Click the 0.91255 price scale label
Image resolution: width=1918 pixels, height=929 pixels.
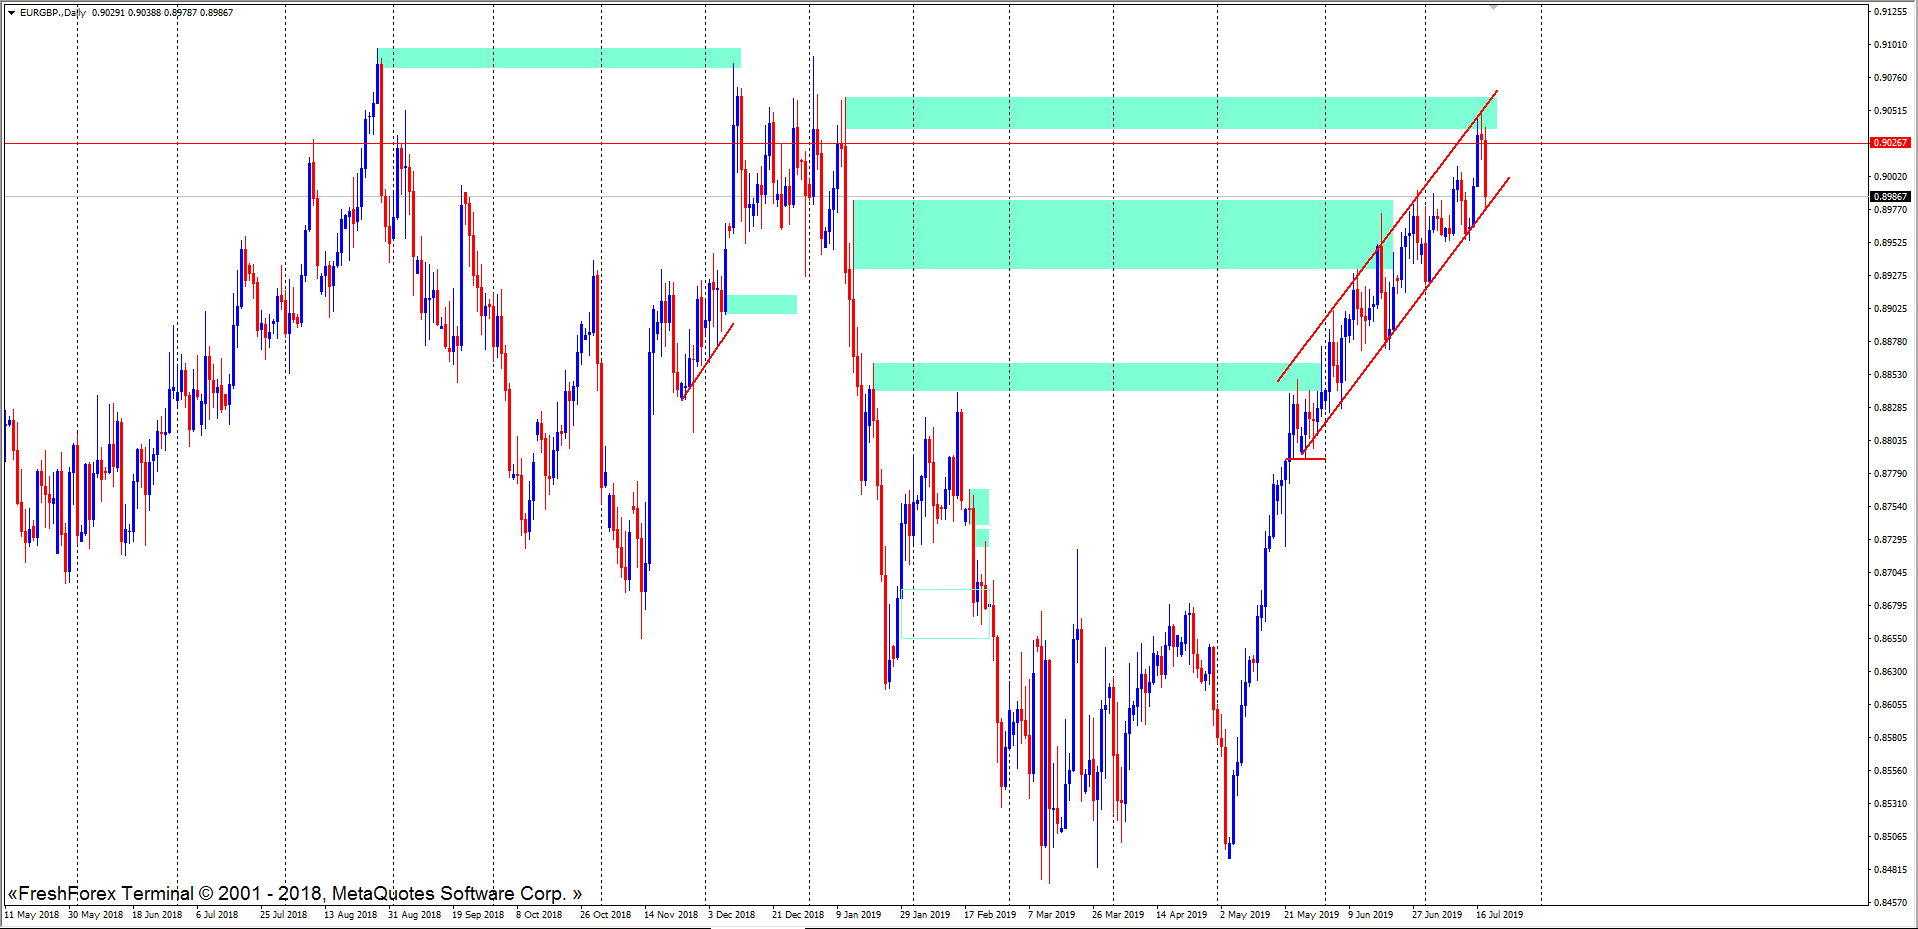(1889, 12)
